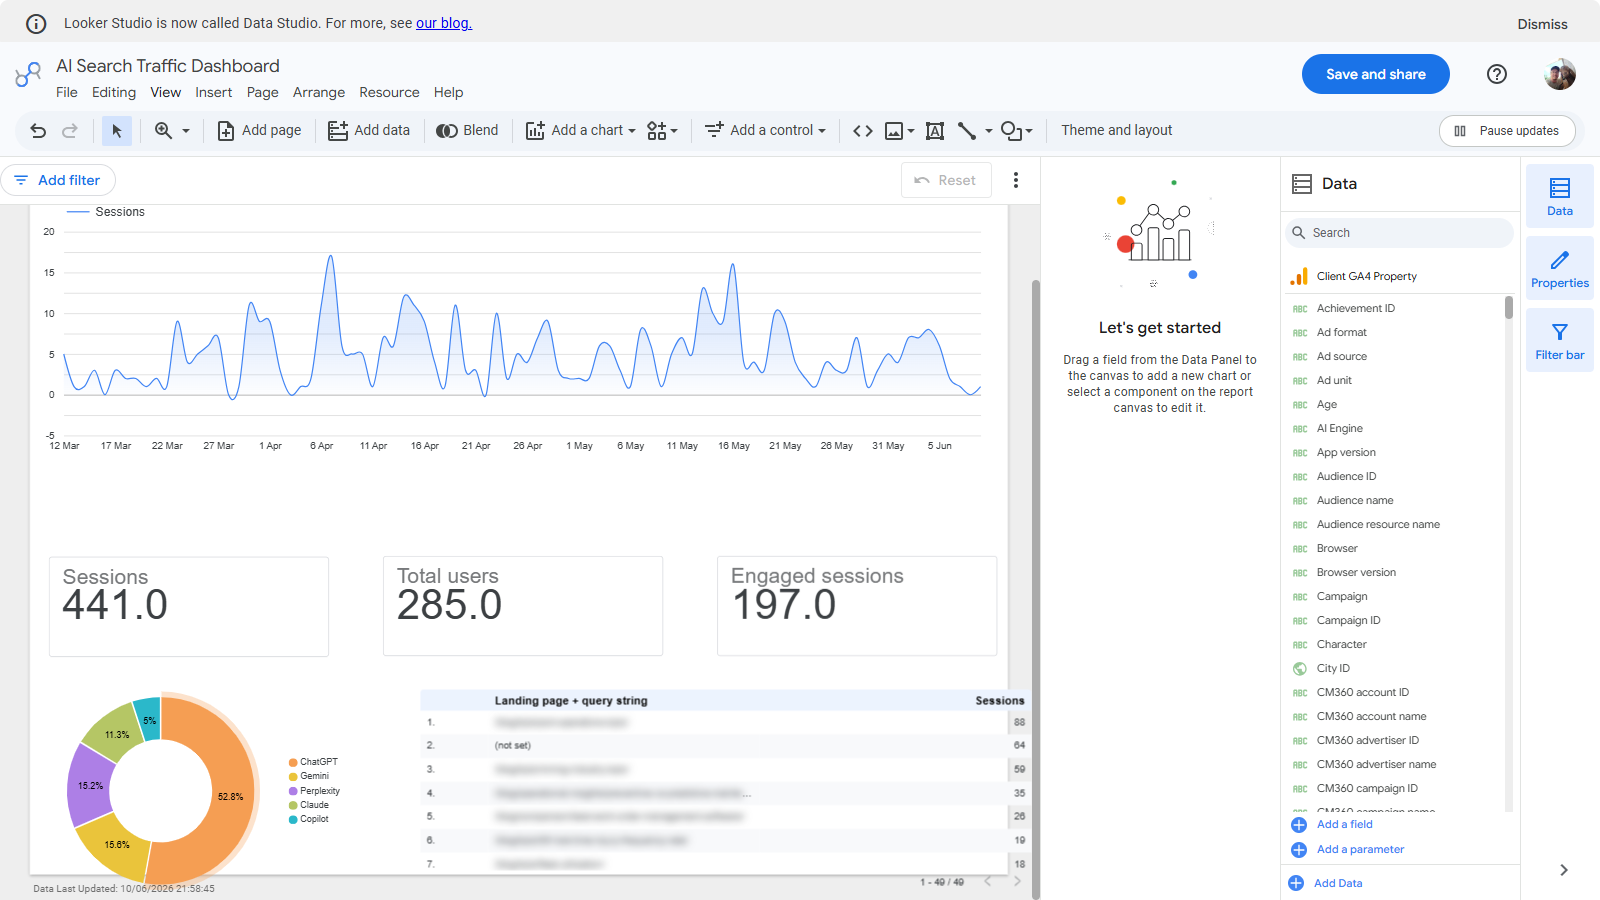Click the Search fields input box
The width and height of the screenshot is (1600, 900).
1399,232
